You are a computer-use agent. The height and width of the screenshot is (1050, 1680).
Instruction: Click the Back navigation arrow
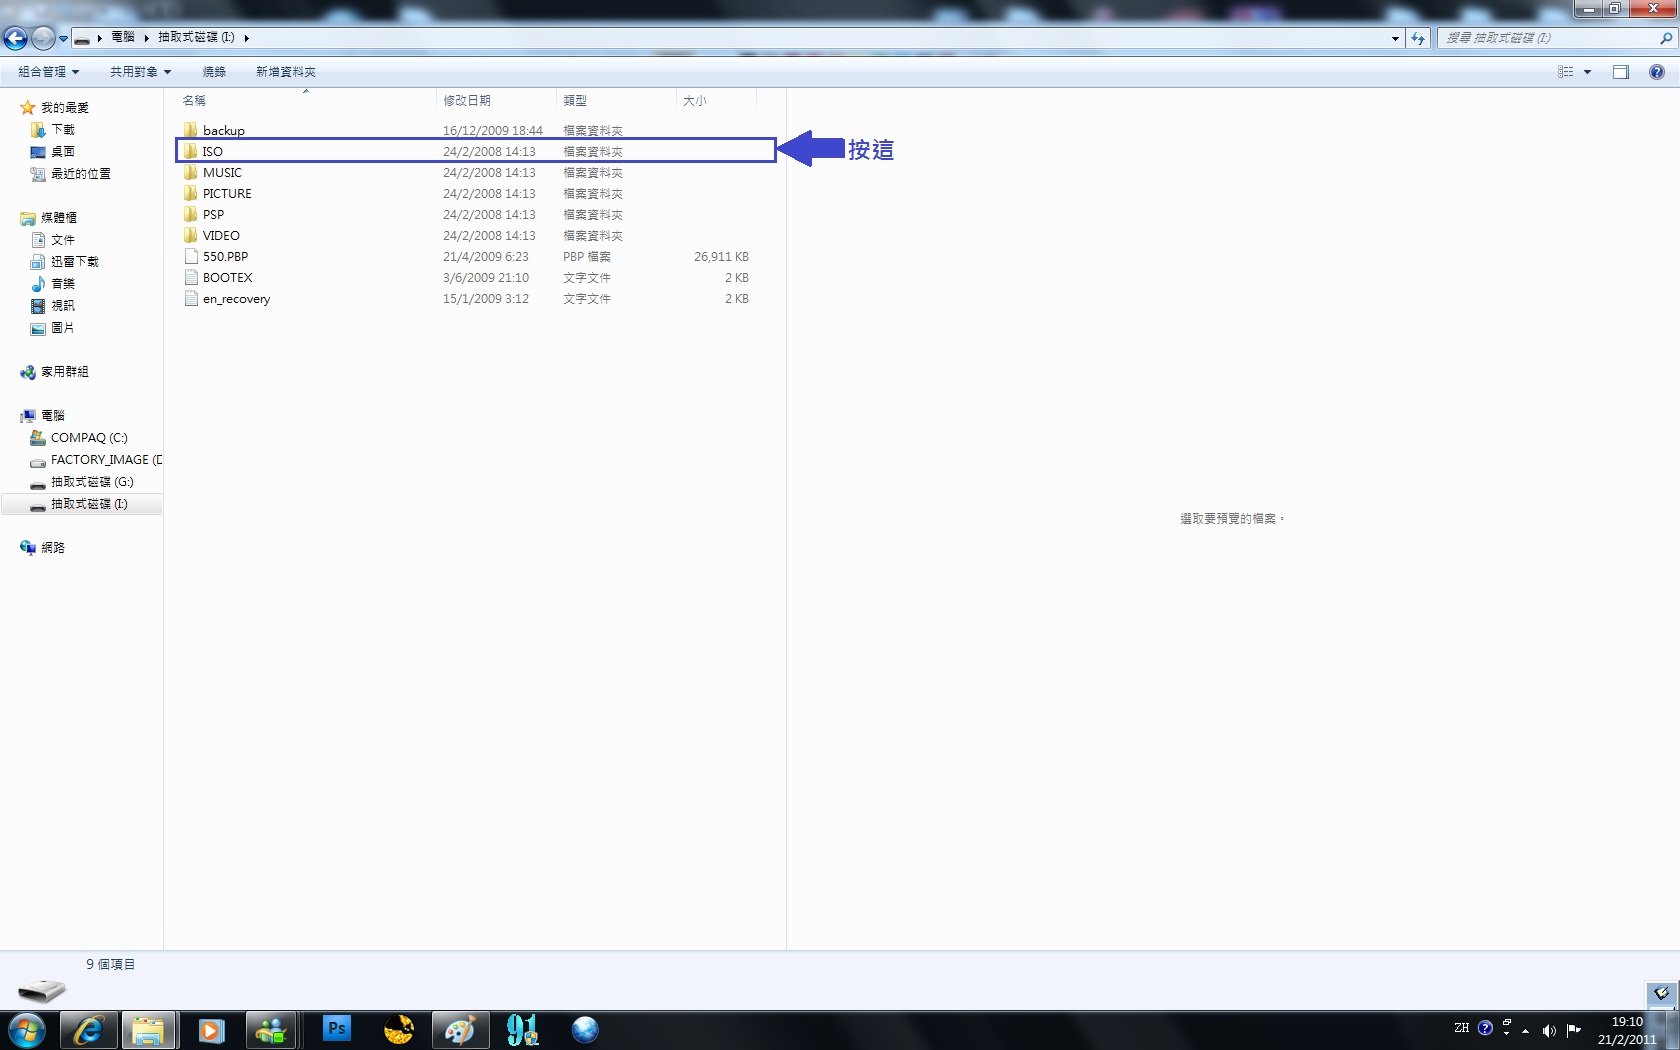pos(15,38)
